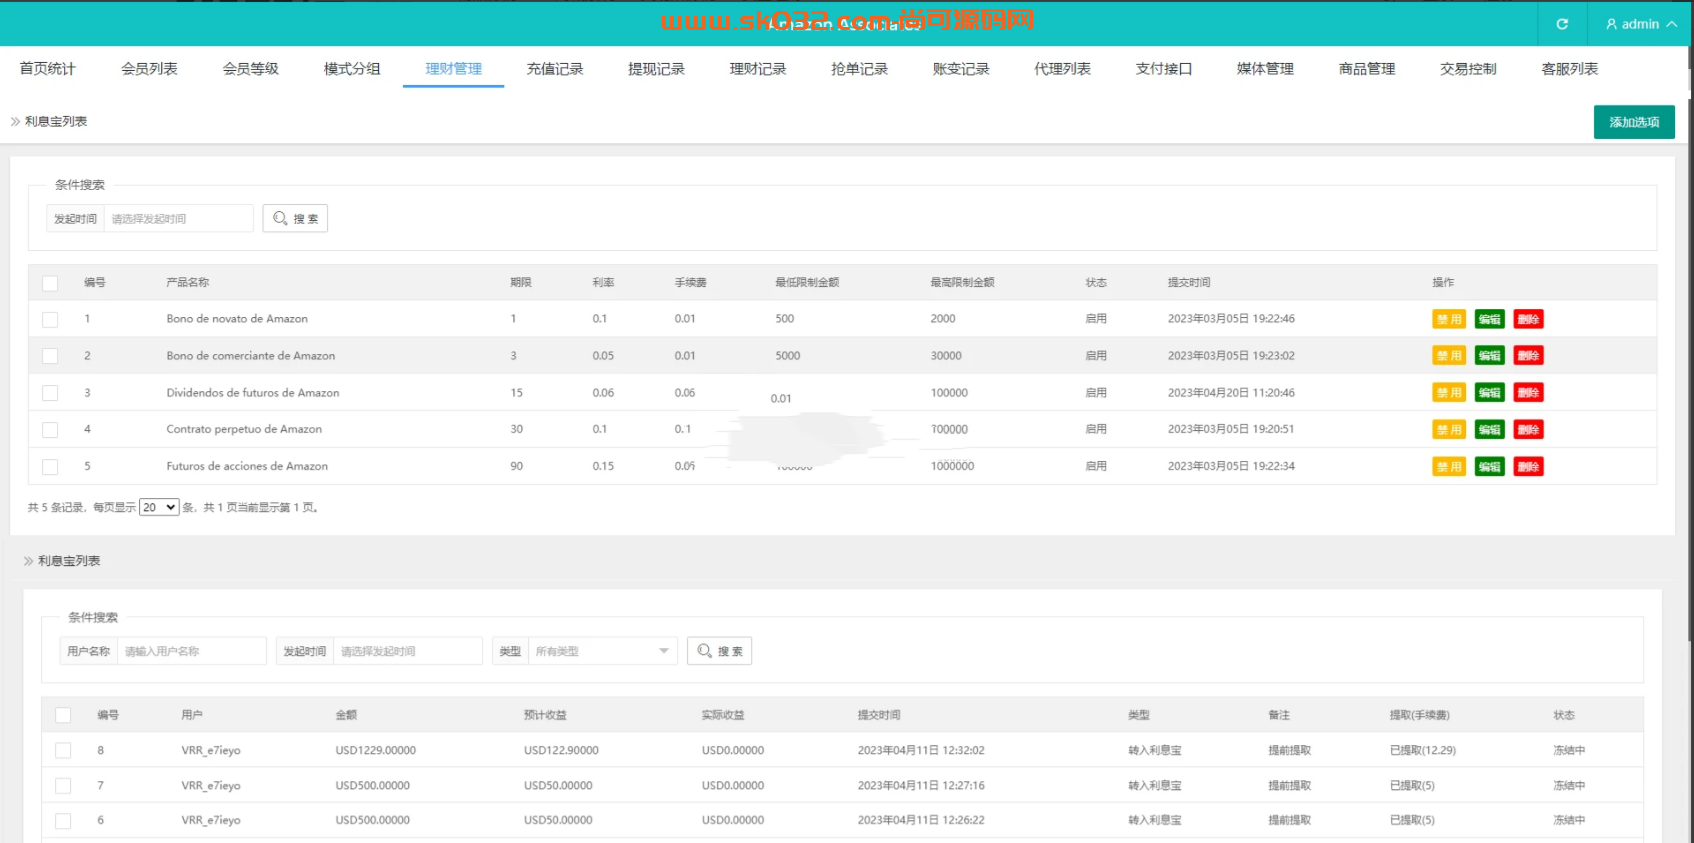This screenshot has width=1694, height=843.
Task: Click amount USD1229.00000
Action: [x=376, y=750]
